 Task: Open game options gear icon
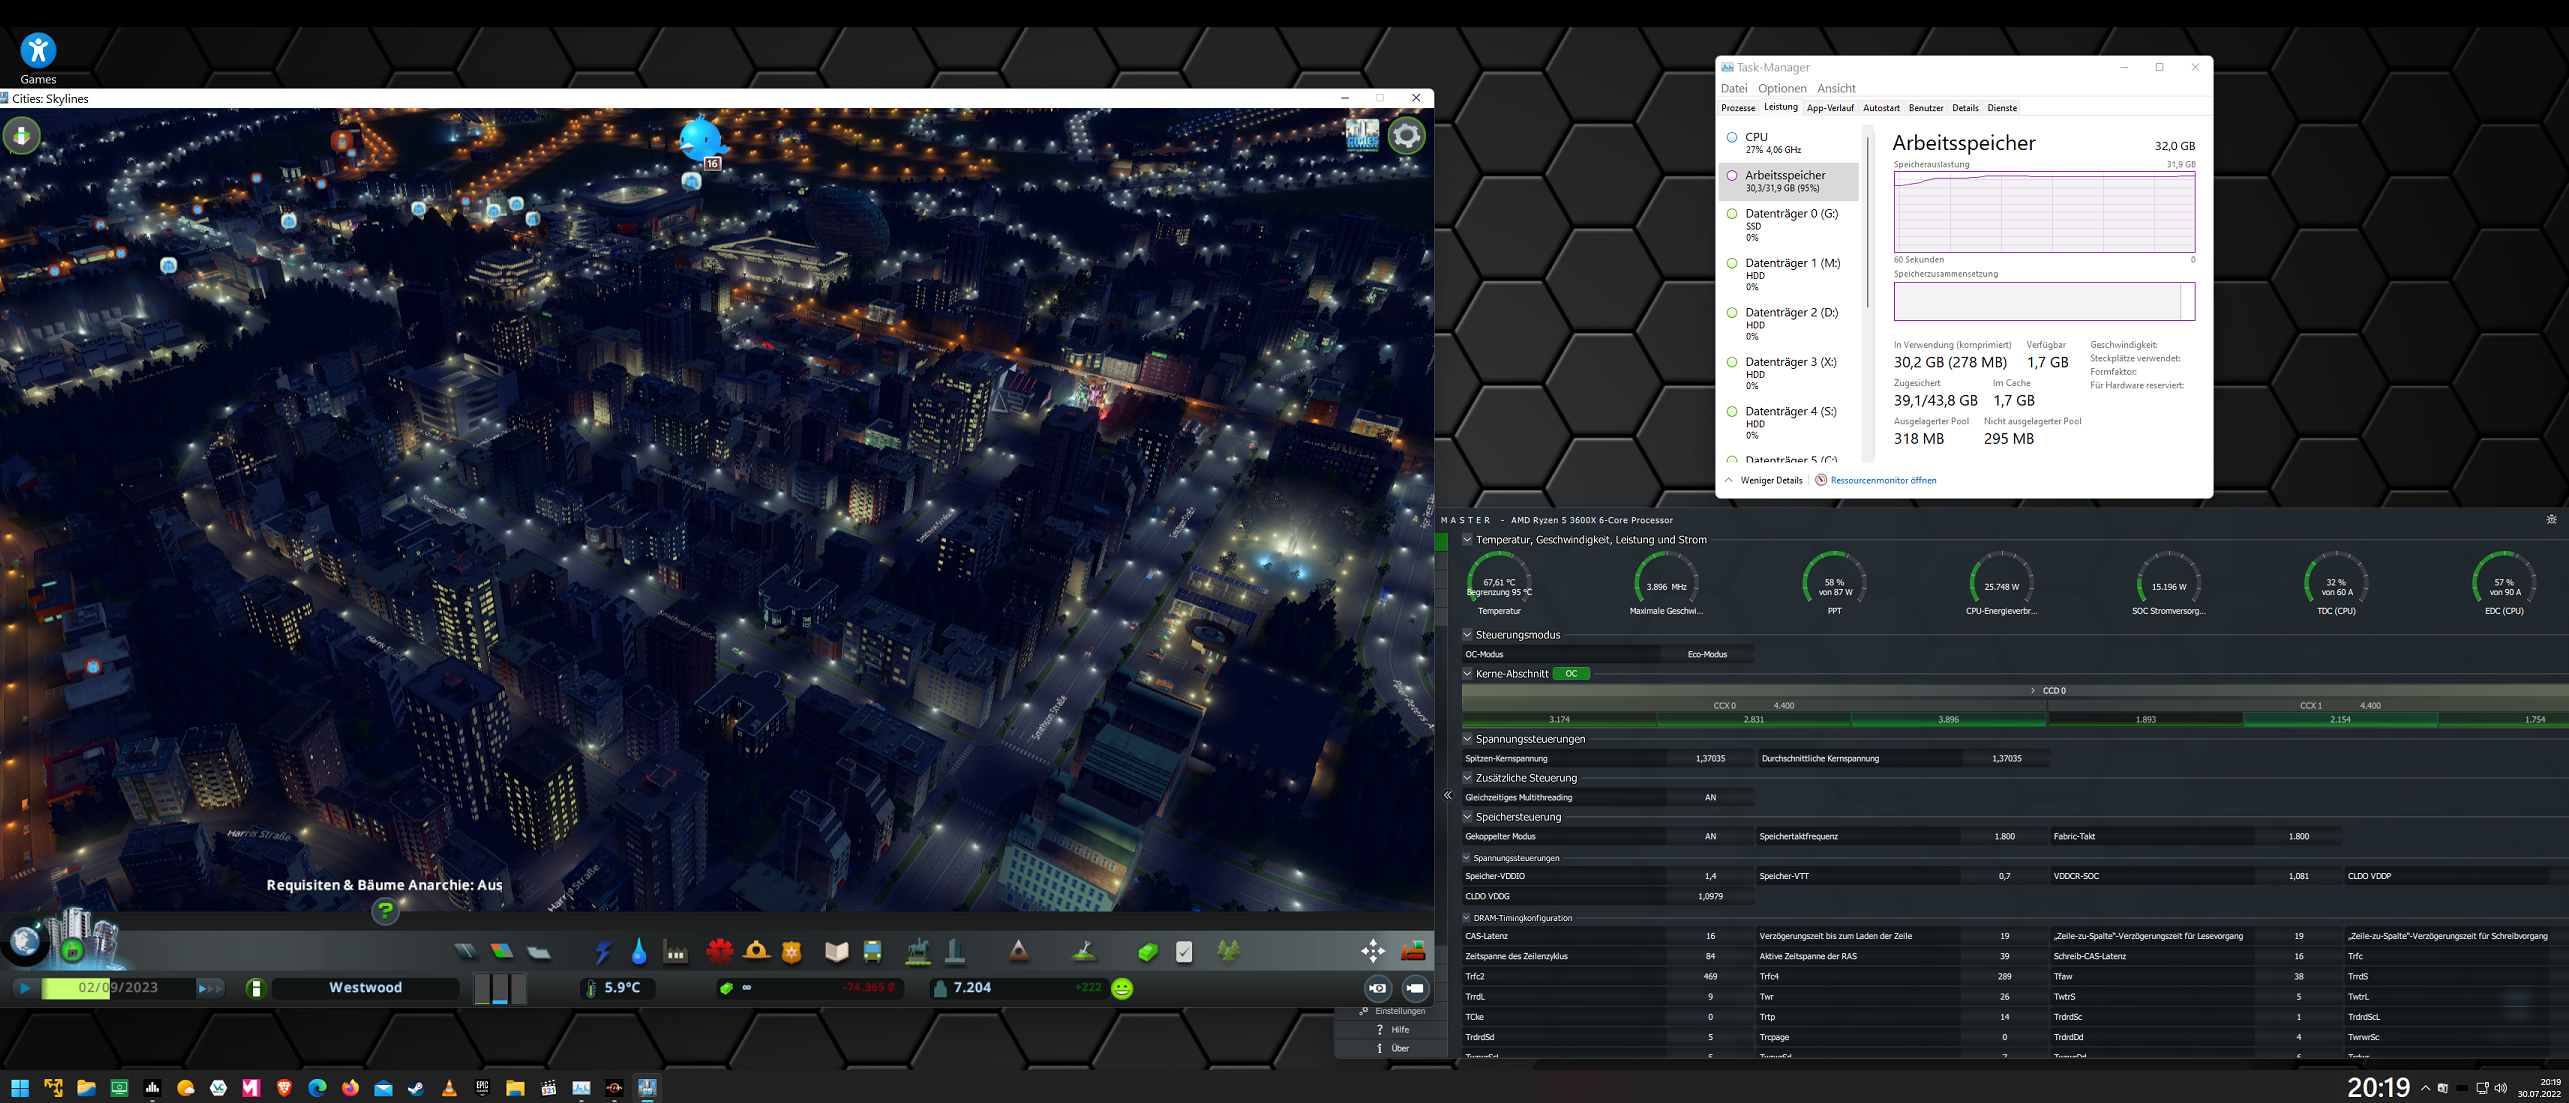pyautogui.click(x=1406, y=135)
